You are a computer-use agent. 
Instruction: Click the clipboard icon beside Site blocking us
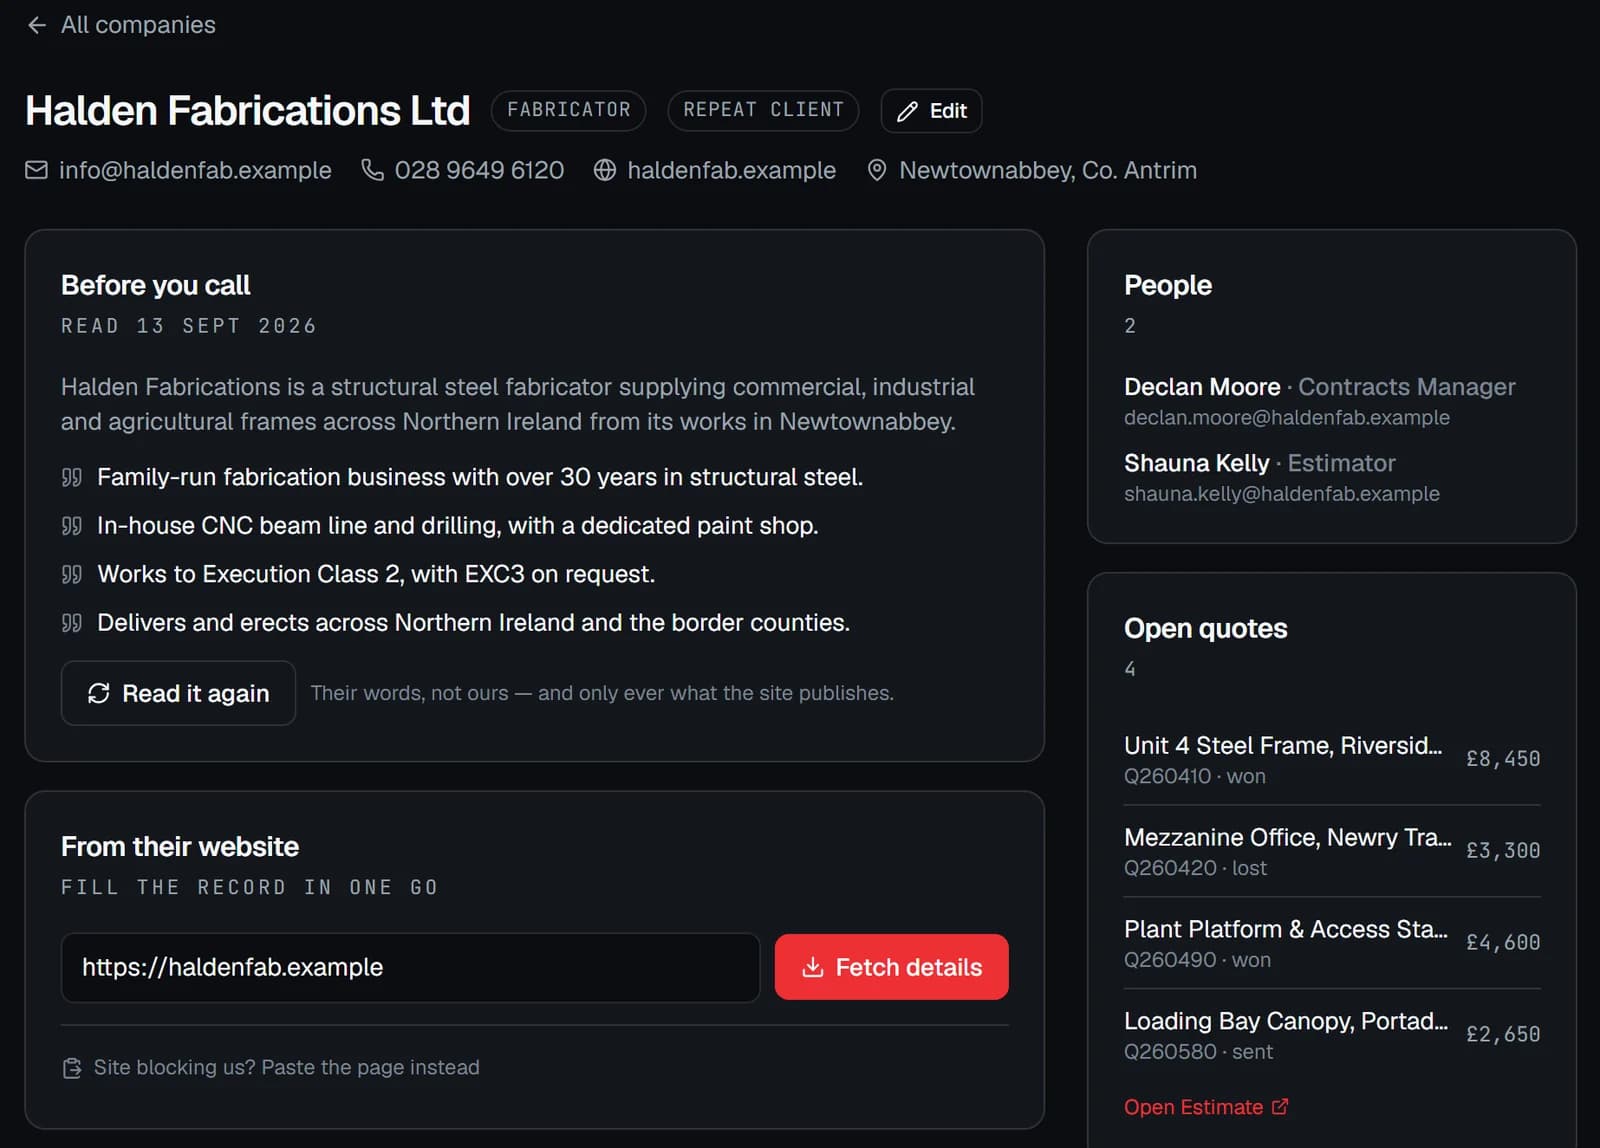pyautogui.click(x=72, y=1068)
